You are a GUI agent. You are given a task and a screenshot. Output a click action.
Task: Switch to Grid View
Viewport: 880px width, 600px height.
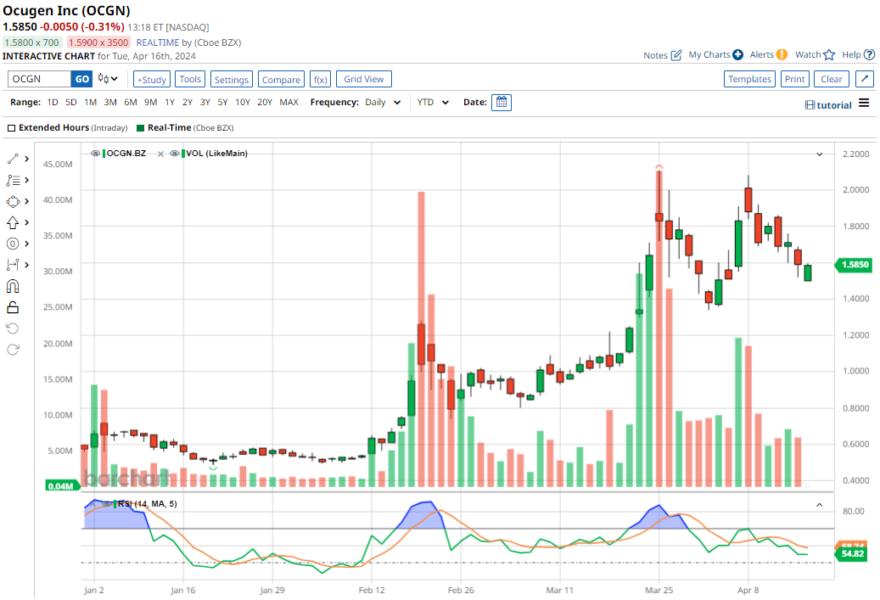tap(364, 79)
